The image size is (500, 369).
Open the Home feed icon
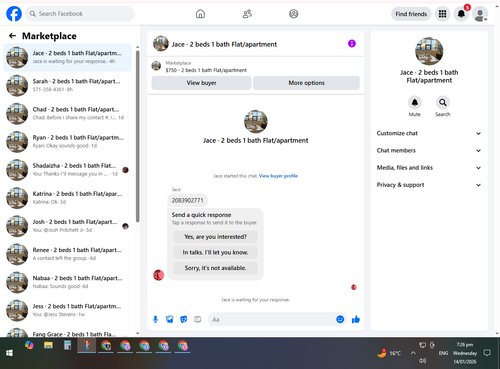coord(200,14)
